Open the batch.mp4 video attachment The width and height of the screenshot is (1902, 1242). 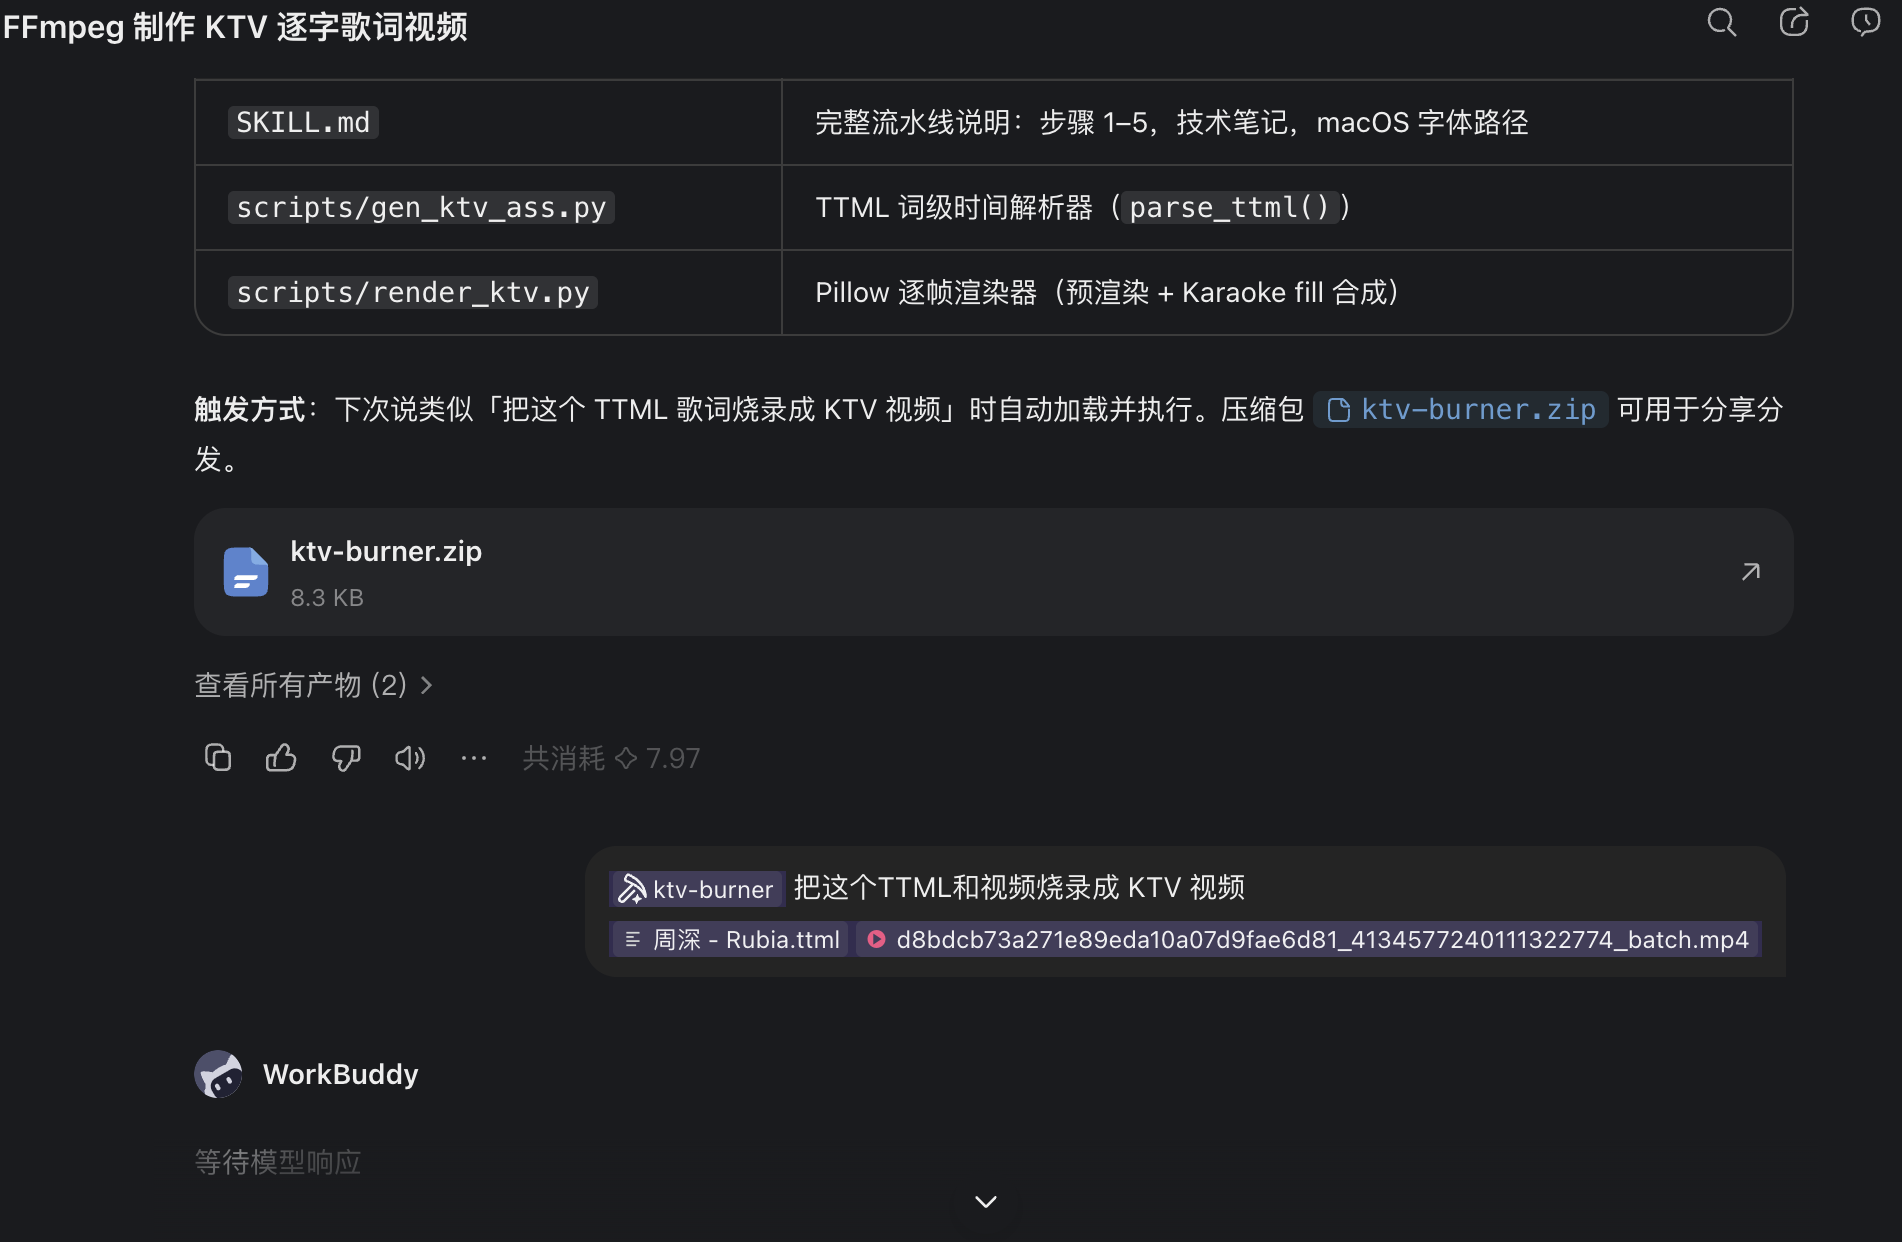click(x=1308, y=940)
